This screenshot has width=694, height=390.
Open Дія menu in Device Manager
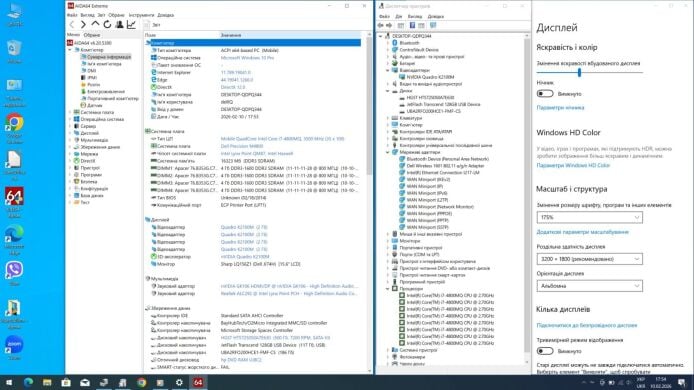(x=398, y=16)
